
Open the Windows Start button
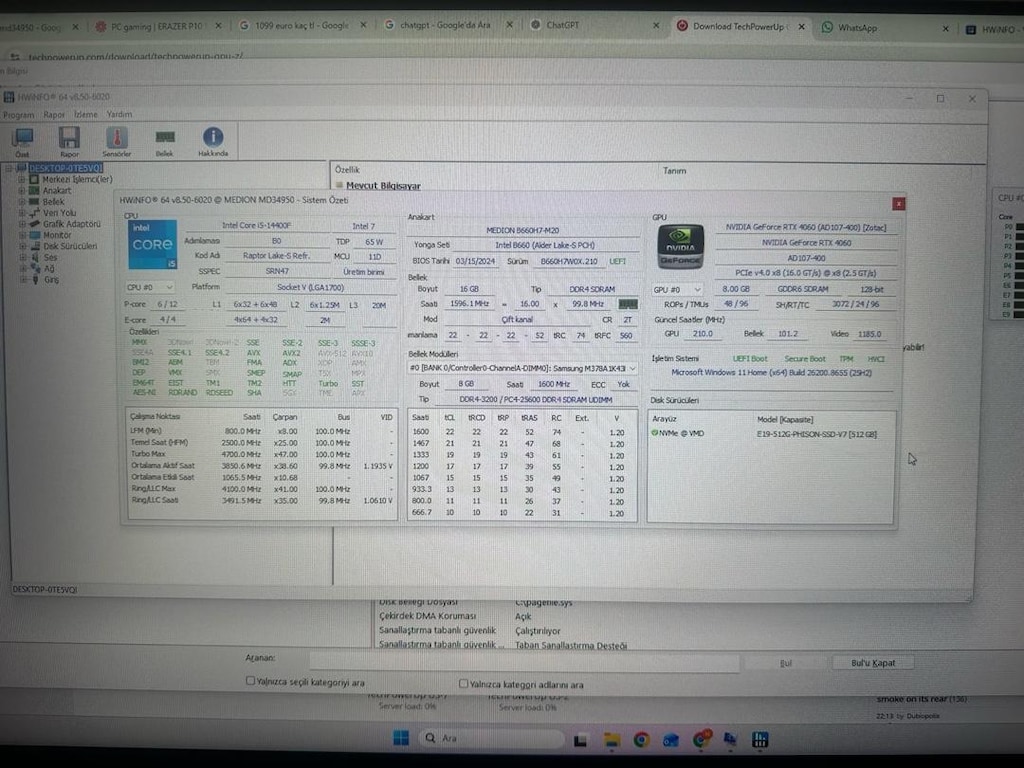click(400, 738)
